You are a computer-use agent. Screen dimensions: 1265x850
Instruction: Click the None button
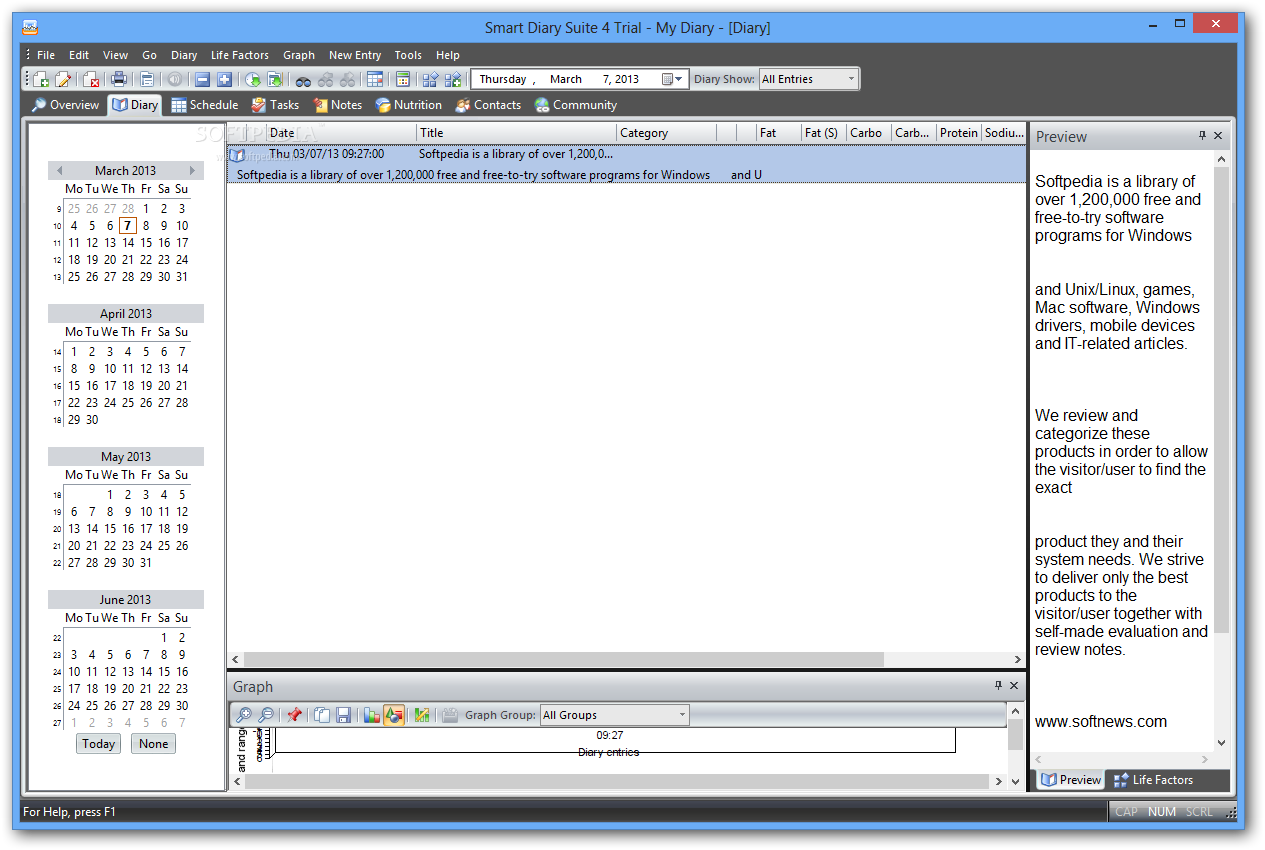click(154, 744)
